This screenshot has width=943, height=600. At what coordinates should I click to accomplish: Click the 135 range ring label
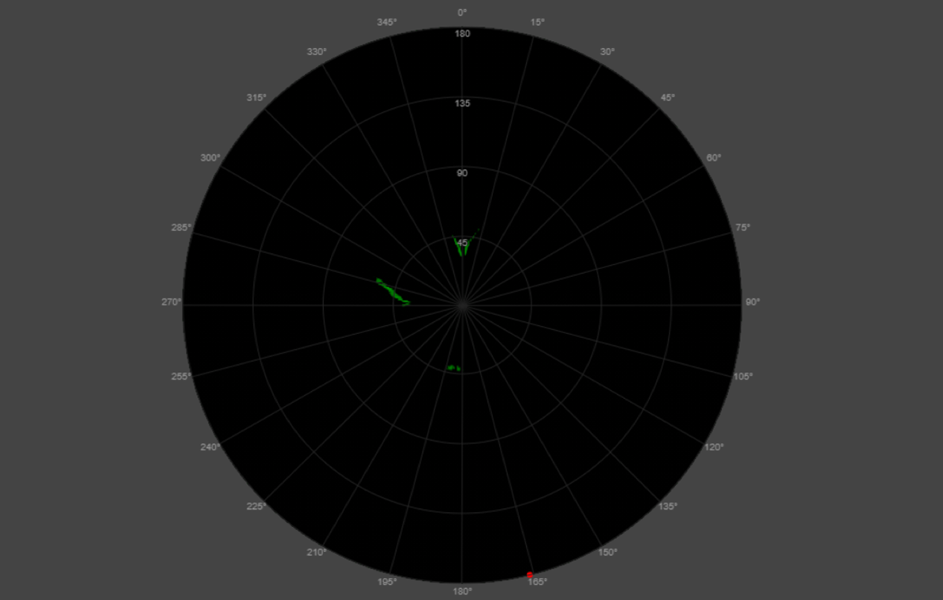462,103
